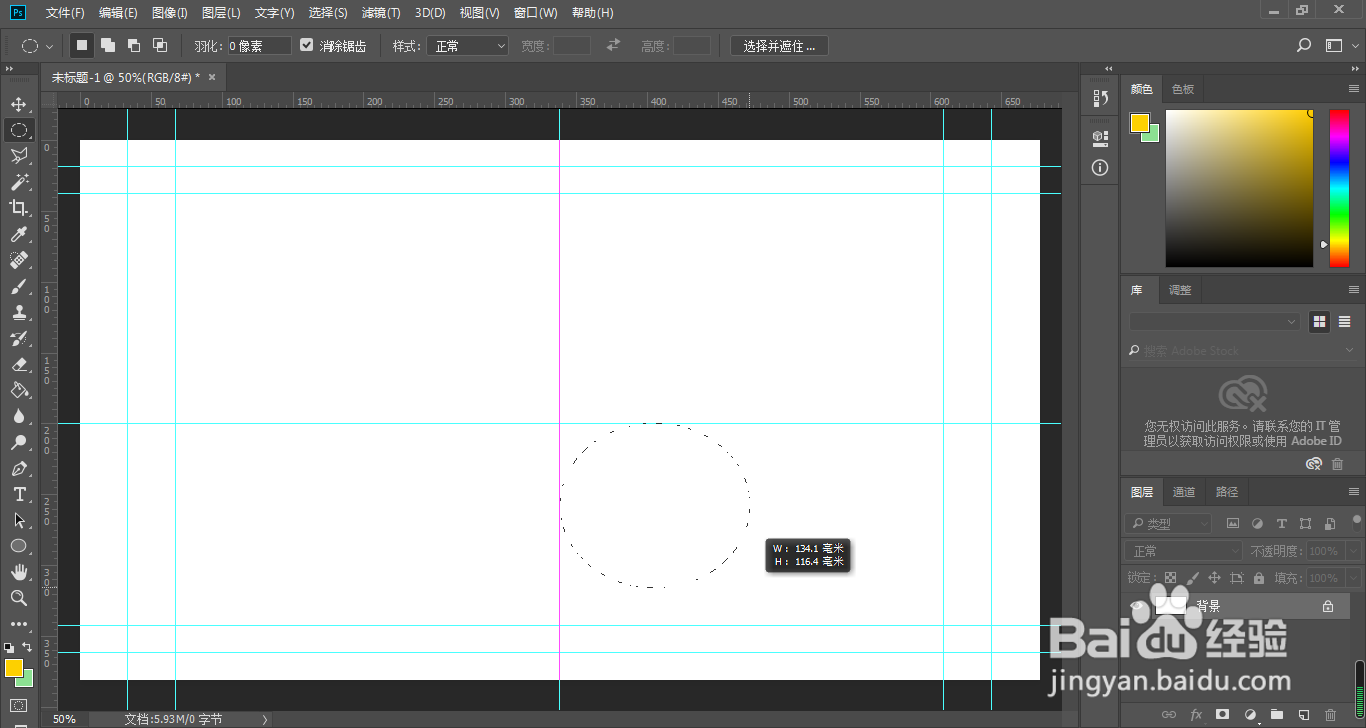The image size is (1366, 728).
Task: Add a layer style with fx icon
Action: point(1196,715)
